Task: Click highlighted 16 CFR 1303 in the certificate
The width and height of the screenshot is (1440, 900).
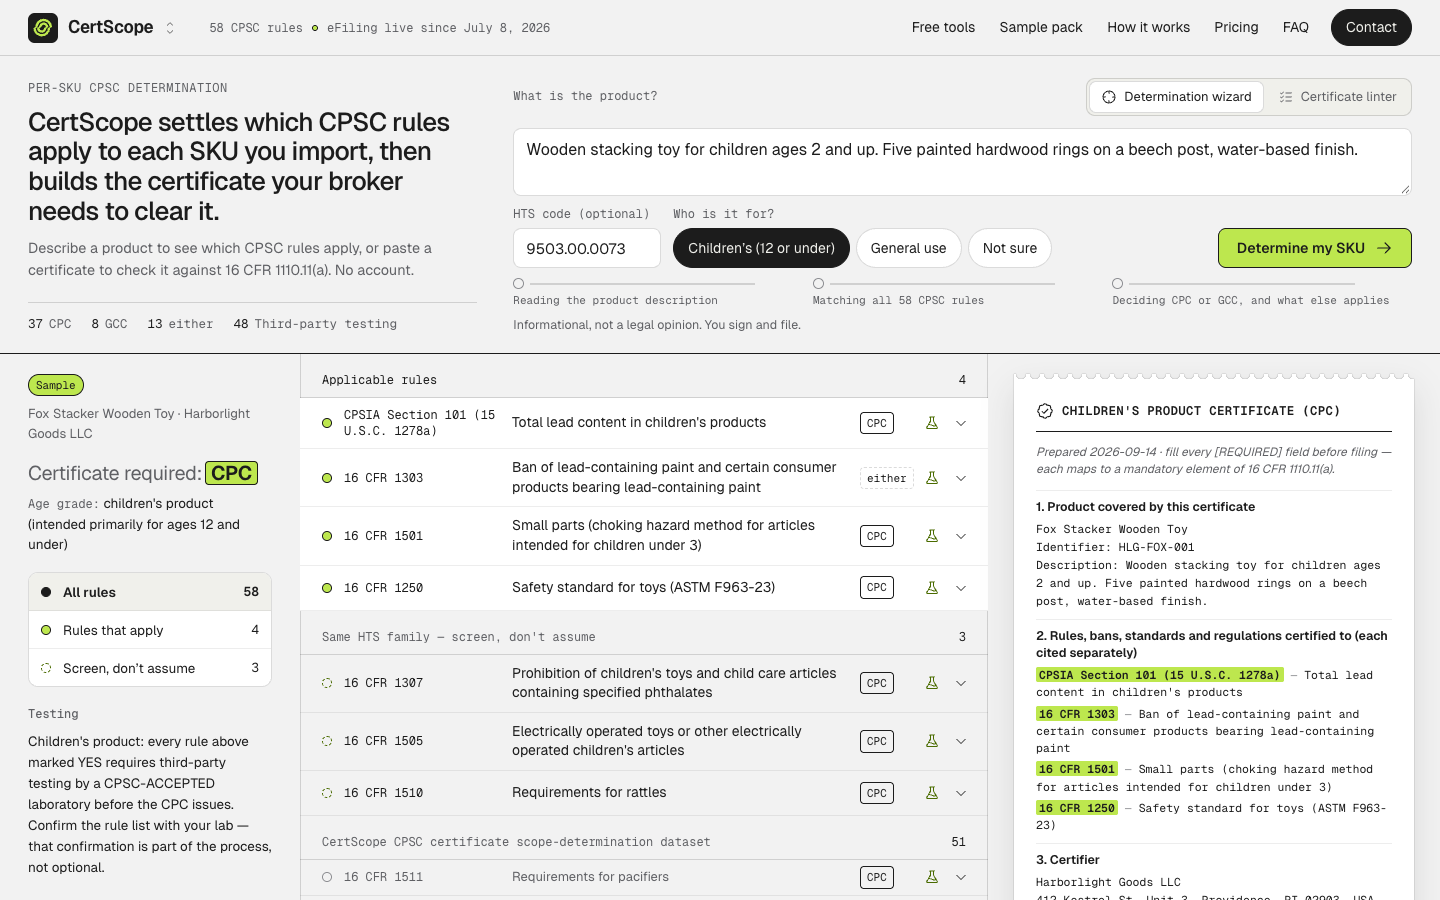Action: pyautogui.click(x=1077, y=714)
